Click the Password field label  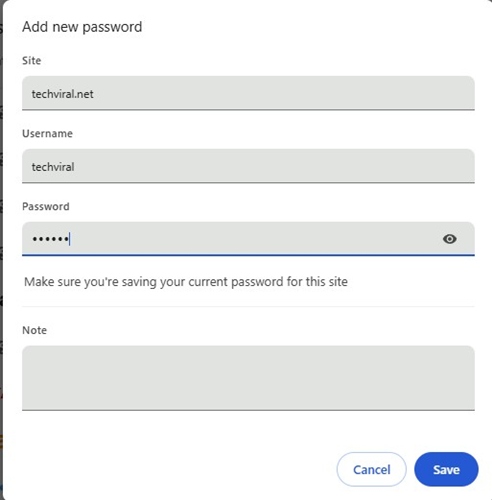point(46,206)
